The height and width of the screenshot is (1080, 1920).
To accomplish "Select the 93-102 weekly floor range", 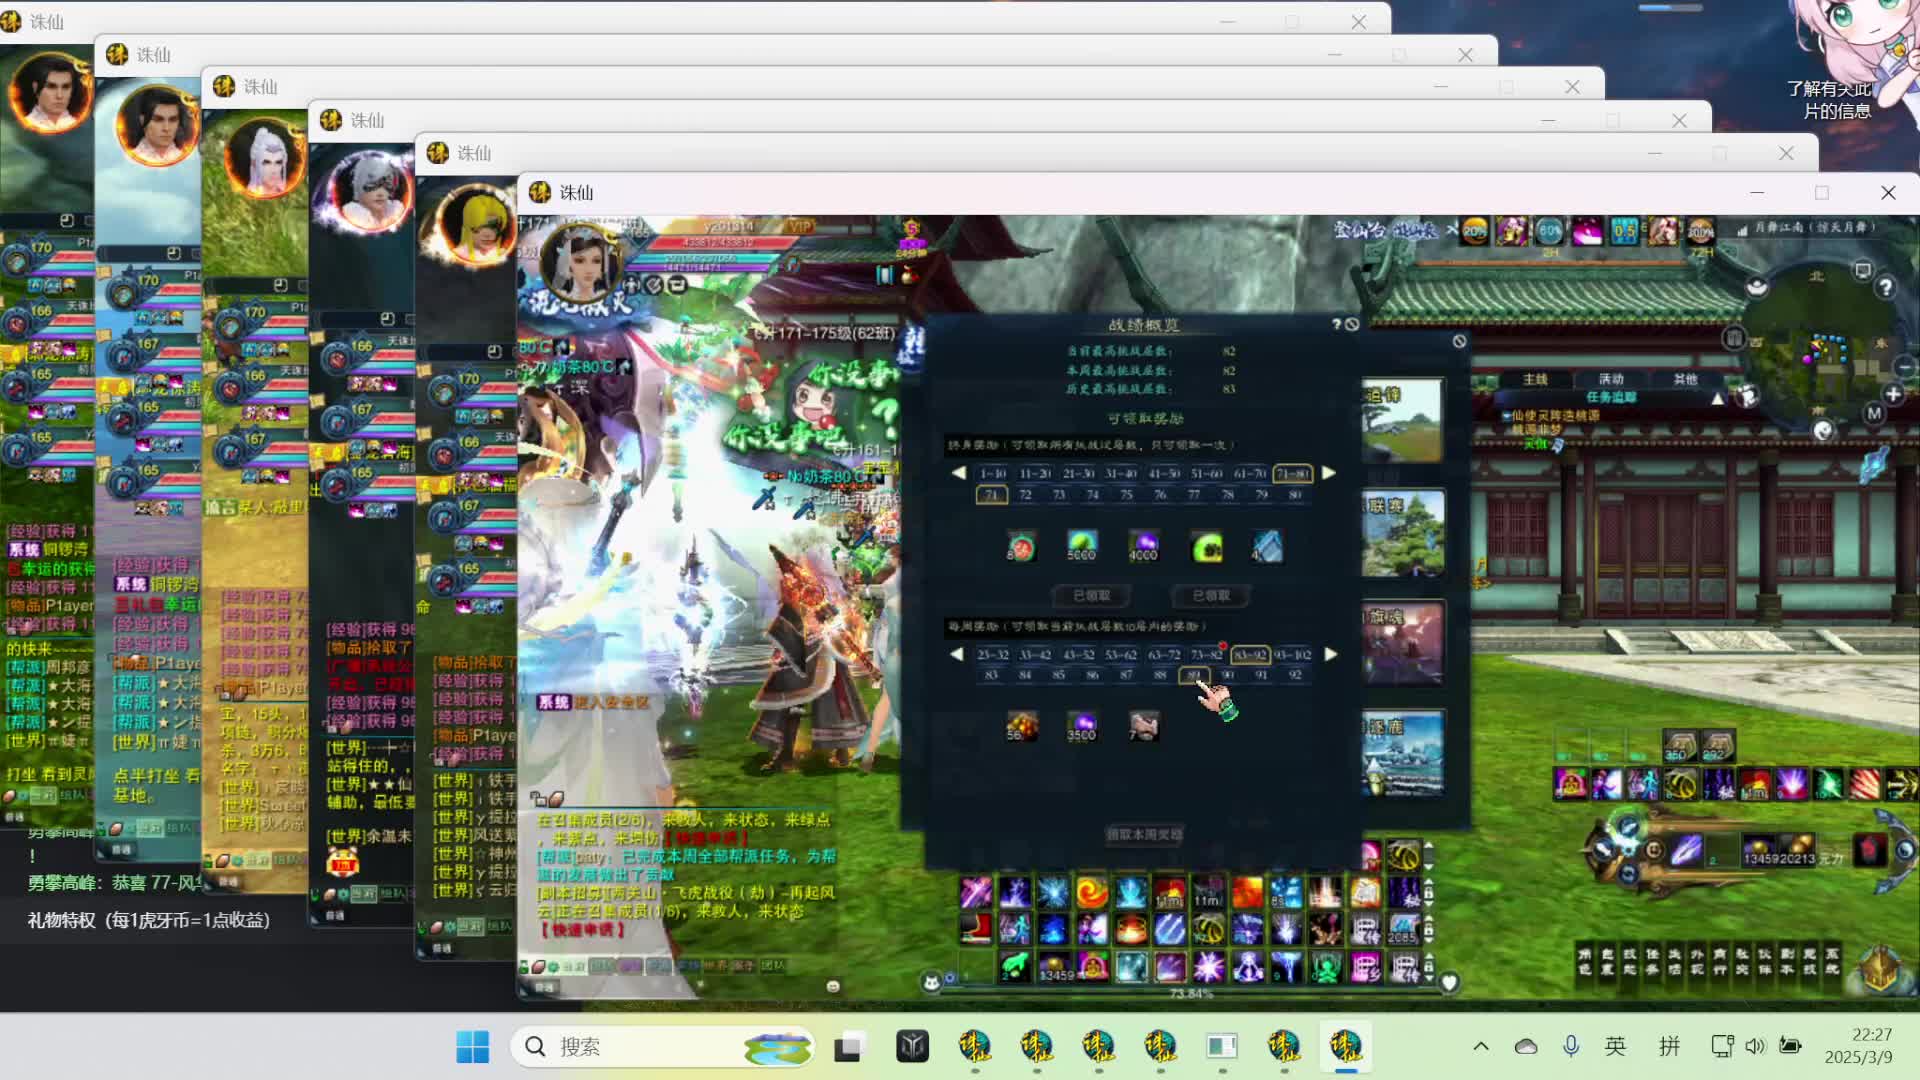I will pyautogui.click(x=1292, y=655).
